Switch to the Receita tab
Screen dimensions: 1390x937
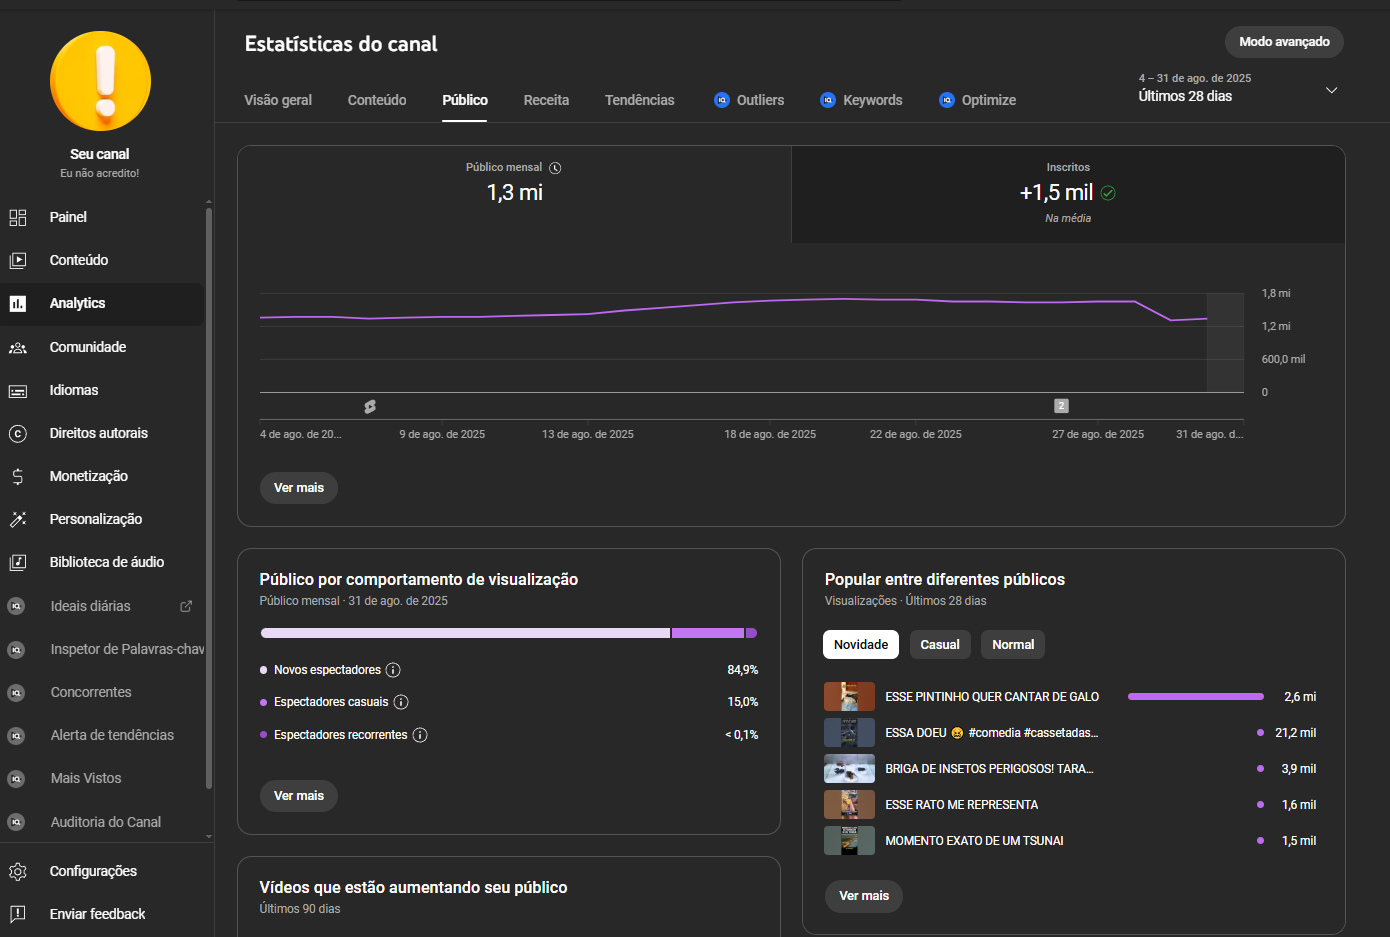[546, 100]
